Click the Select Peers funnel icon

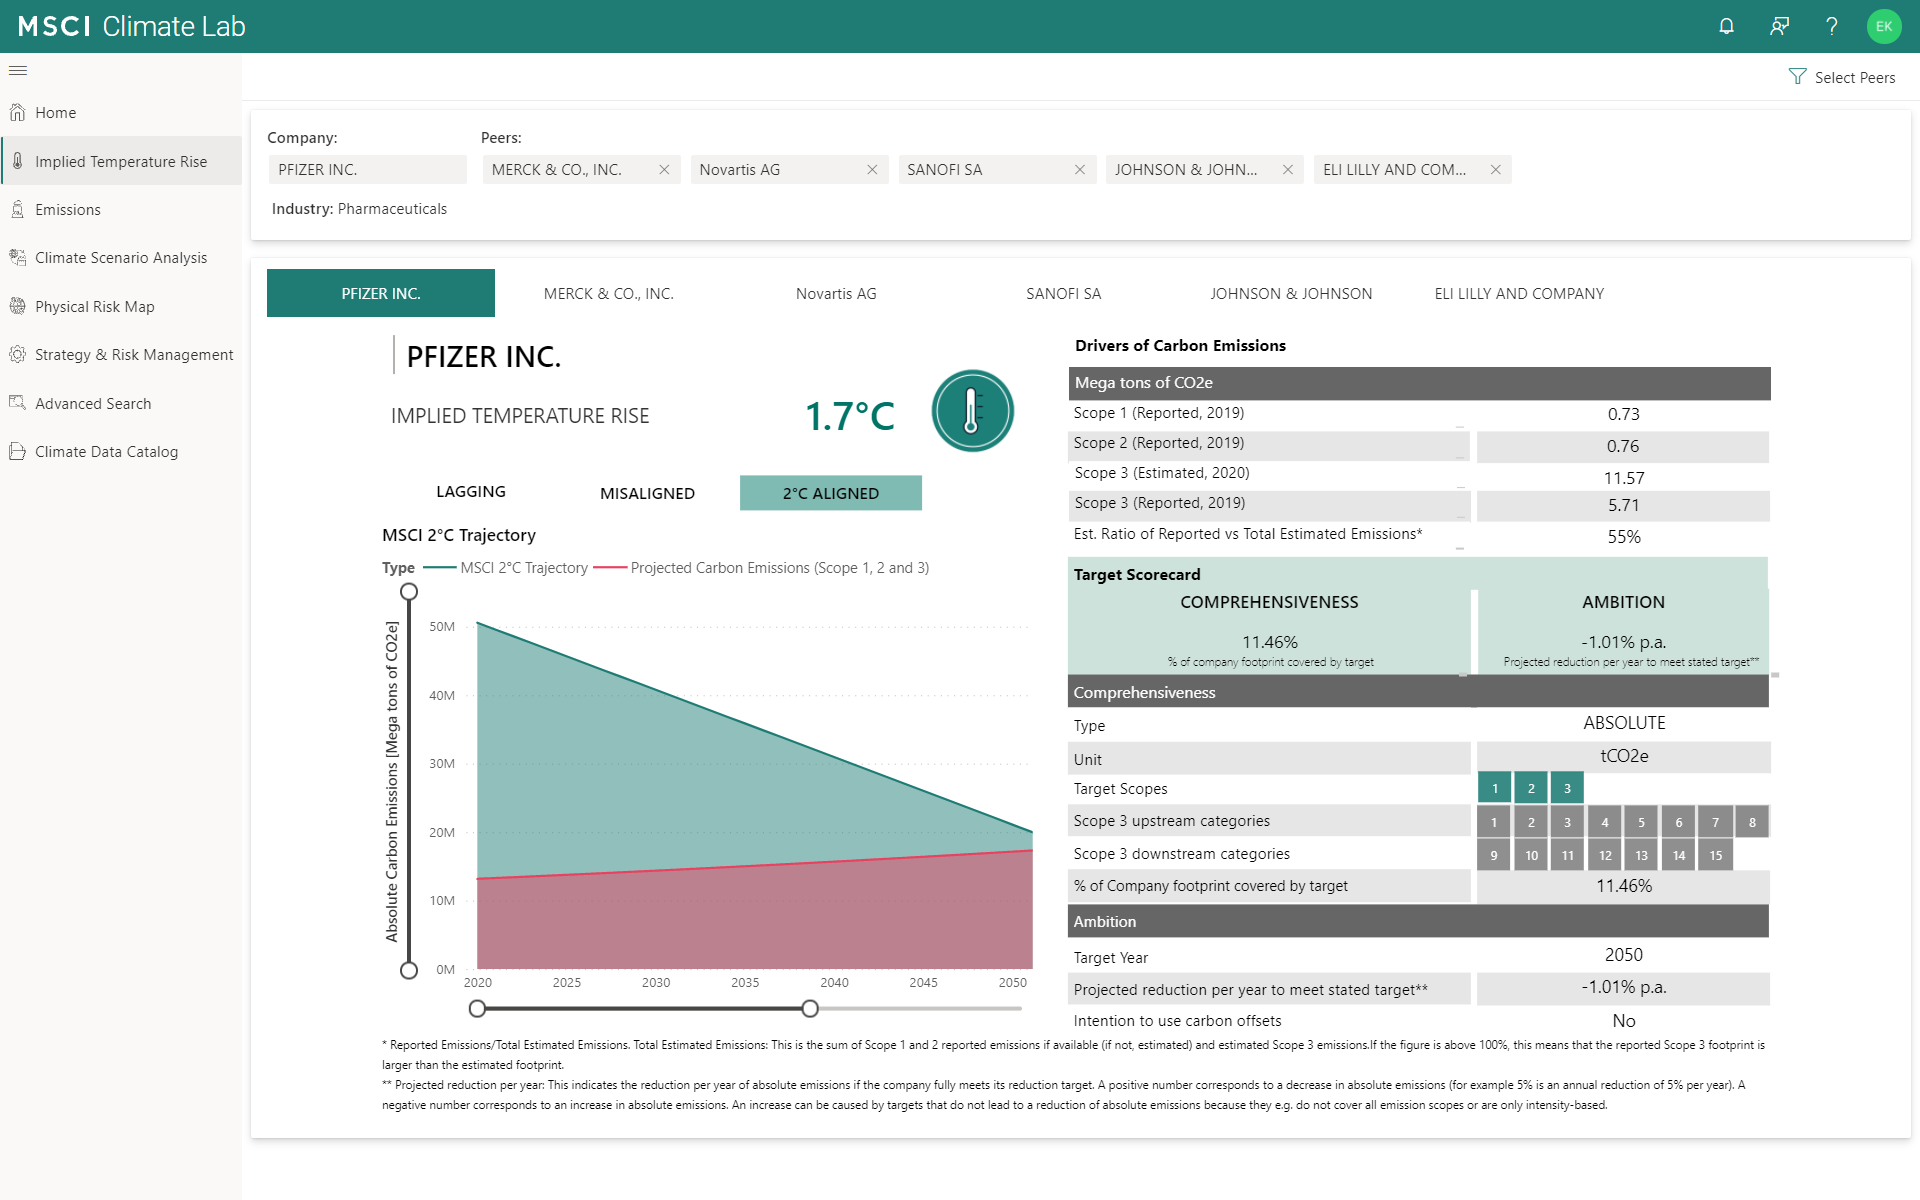coord(1797,77)
